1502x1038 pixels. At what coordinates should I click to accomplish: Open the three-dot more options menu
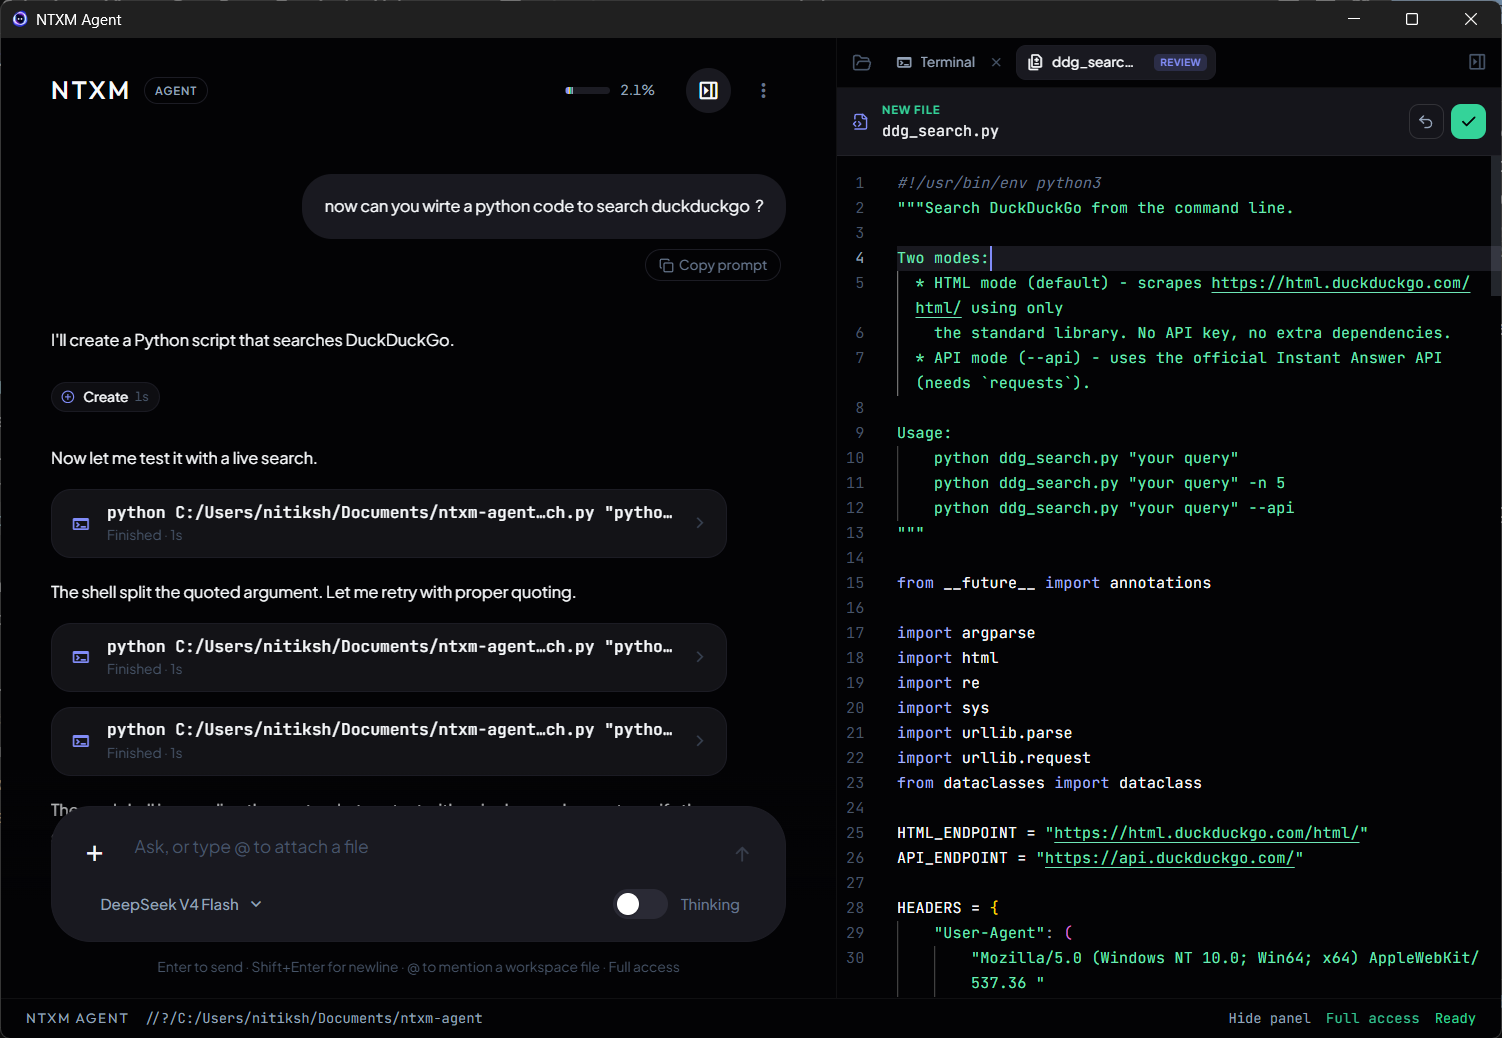pos(763,91)
